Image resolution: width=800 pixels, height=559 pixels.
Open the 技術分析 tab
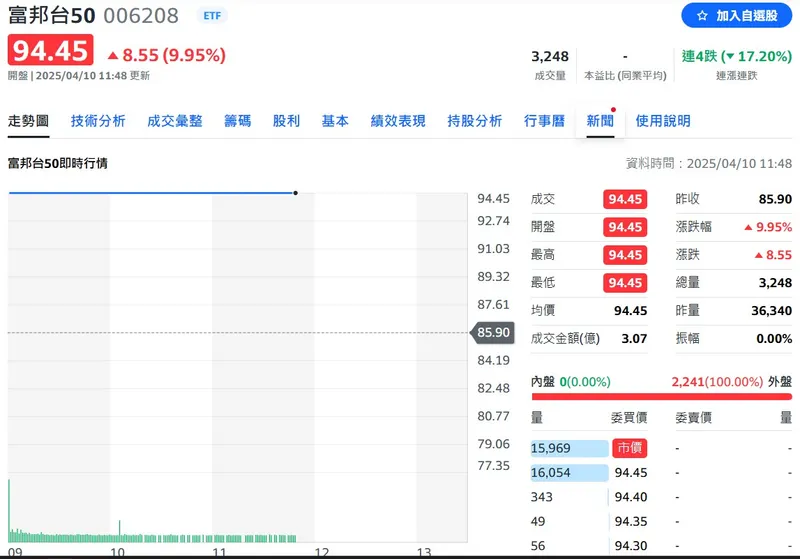[x=98, y=121]
